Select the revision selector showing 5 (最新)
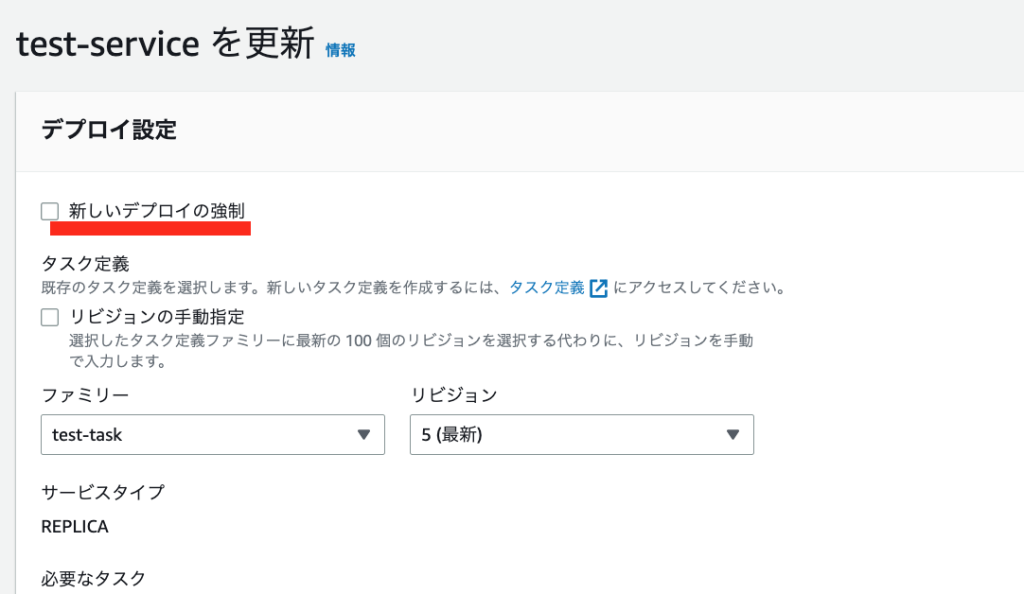 (581, 434)
